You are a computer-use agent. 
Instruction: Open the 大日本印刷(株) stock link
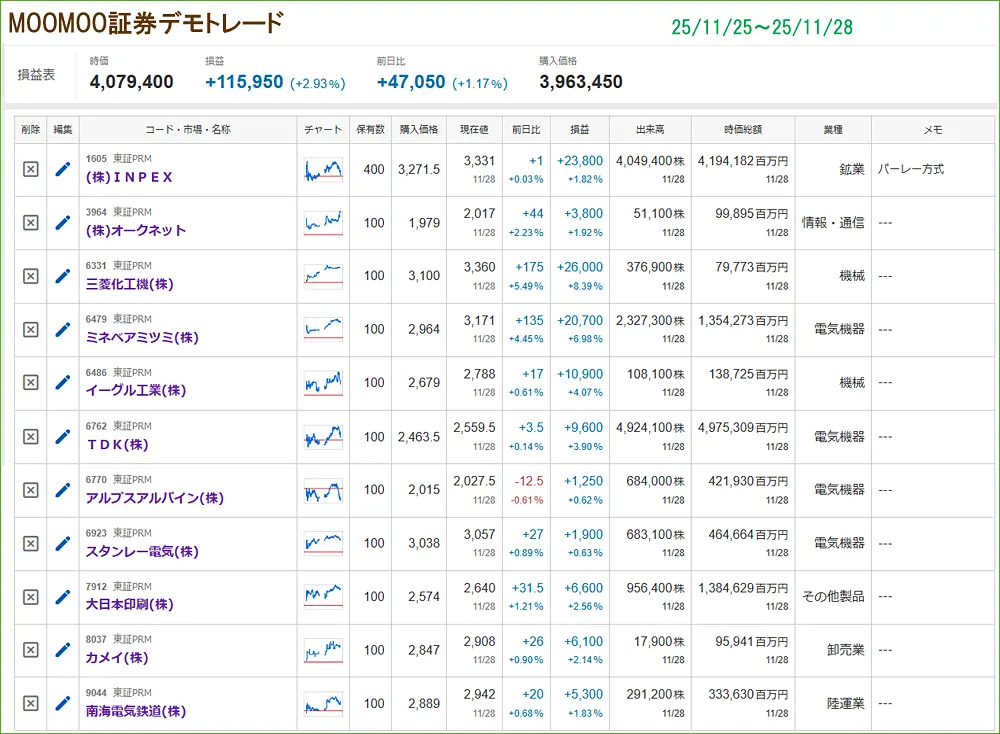(129, 604)
